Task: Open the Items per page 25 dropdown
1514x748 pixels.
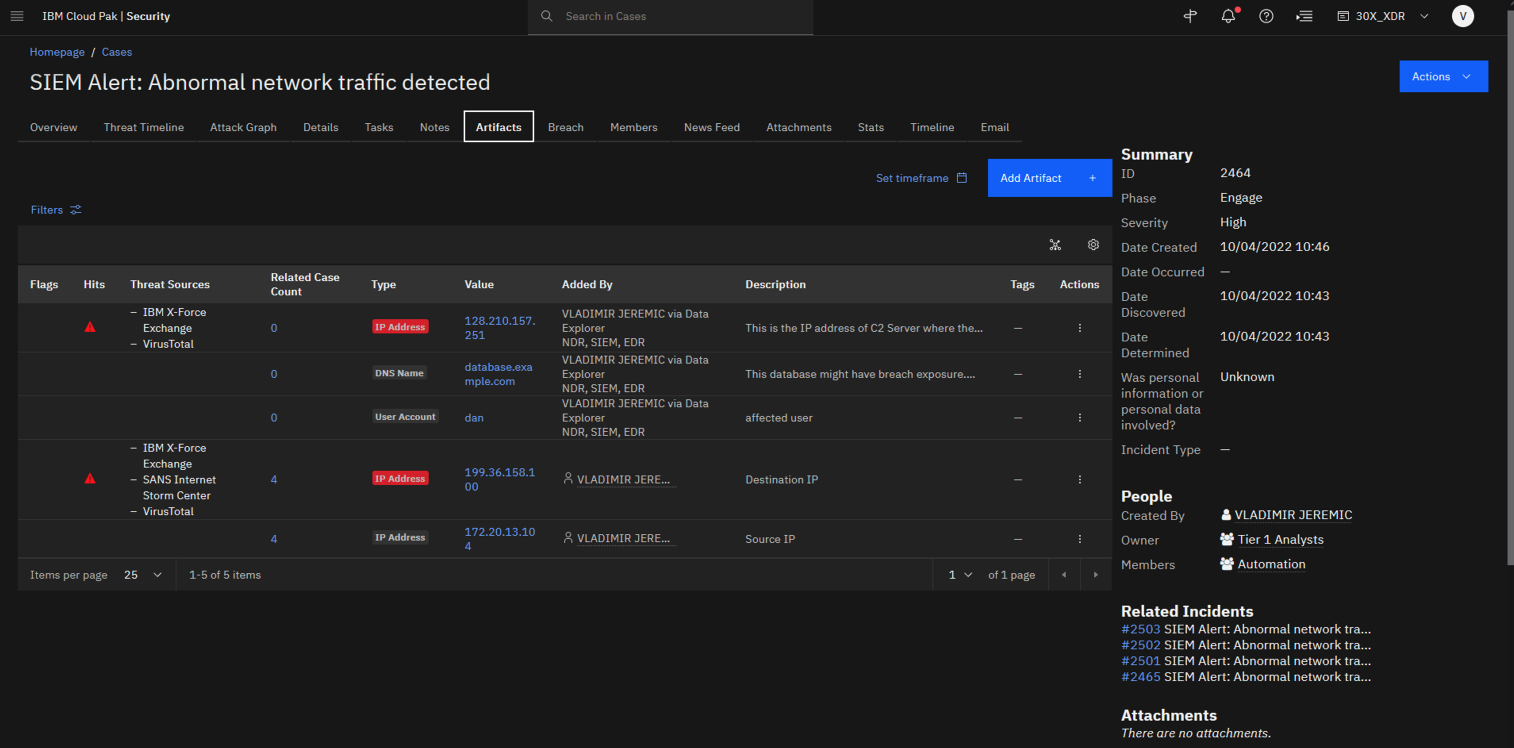Action: (144, 575)
